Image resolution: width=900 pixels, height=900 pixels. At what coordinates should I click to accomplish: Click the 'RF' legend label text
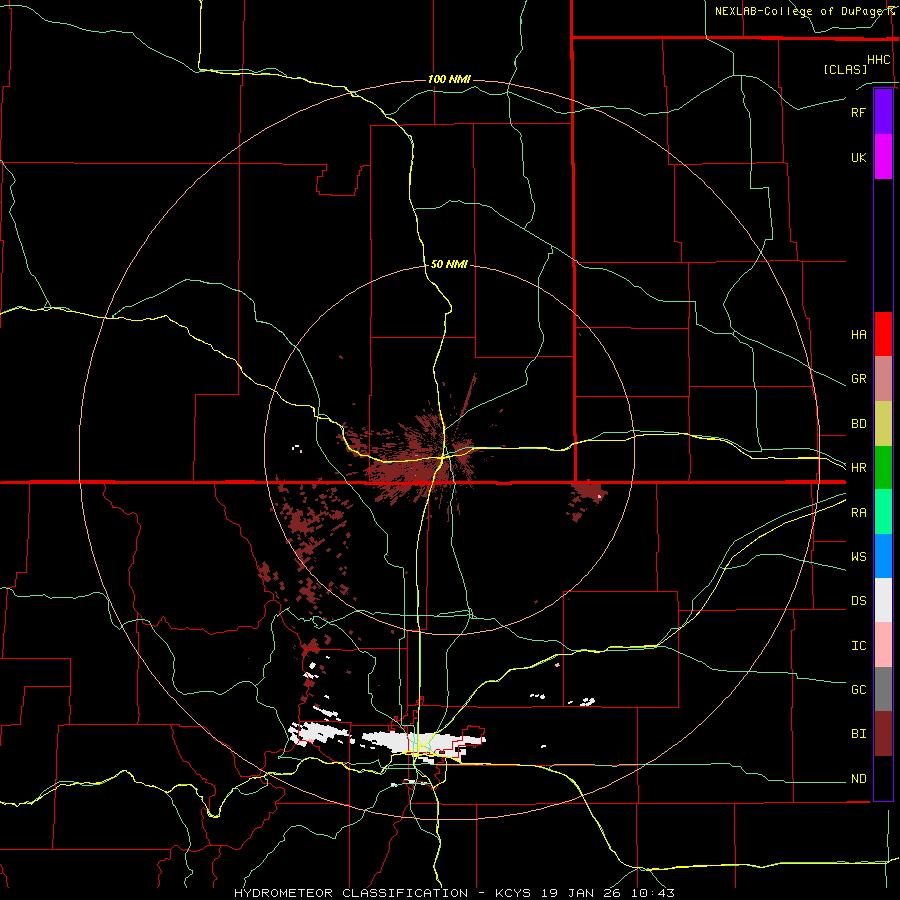tap(858, 112)
